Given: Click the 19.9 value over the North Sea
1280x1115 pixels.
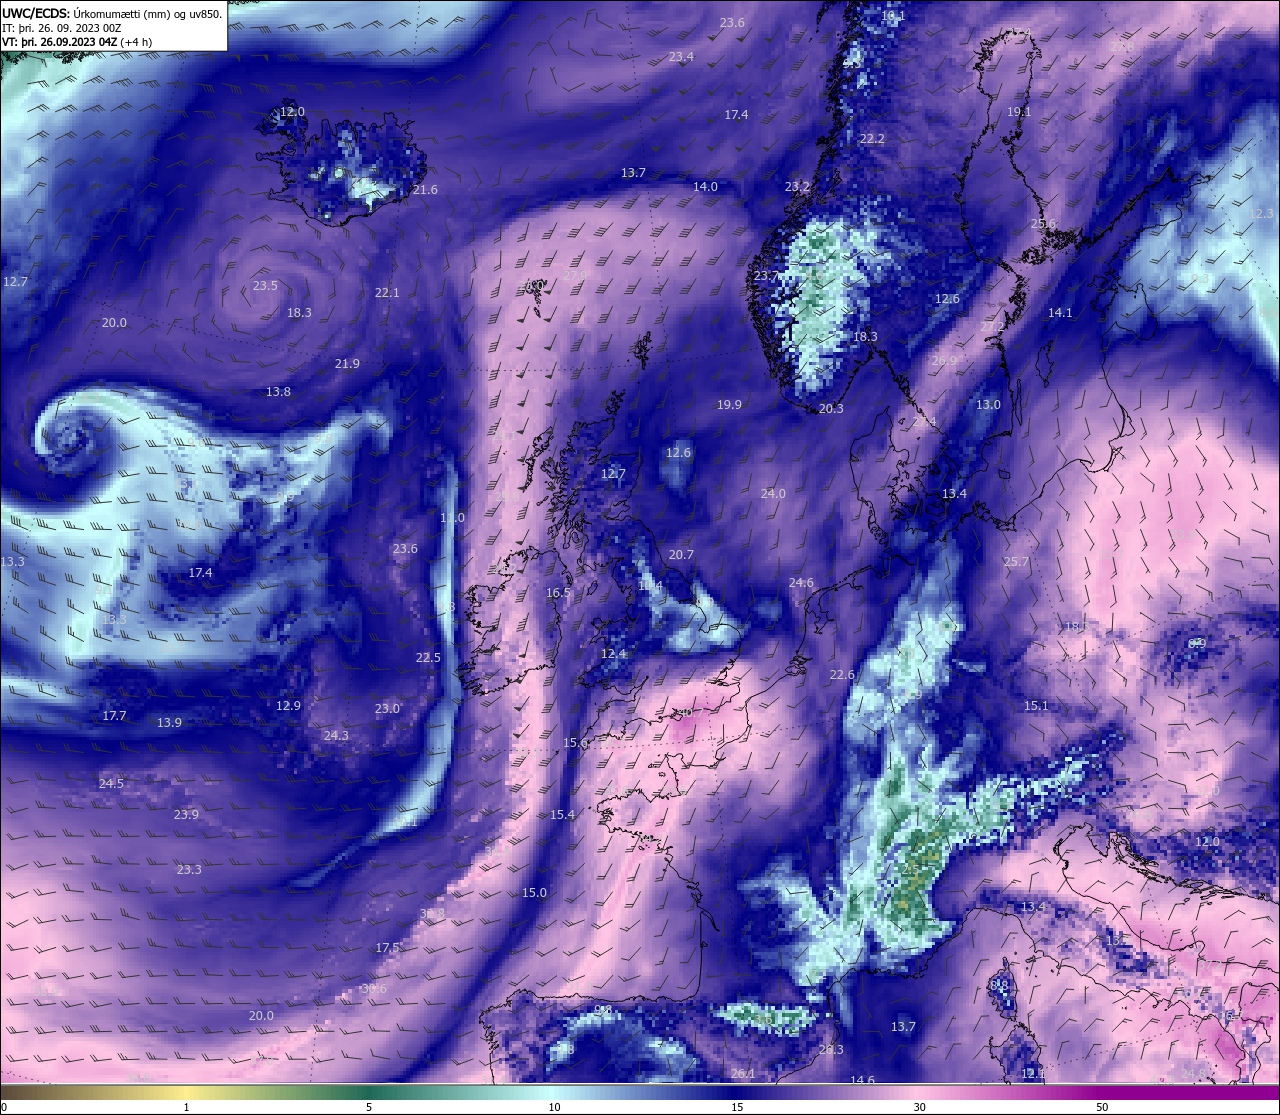Looking at the screenshot, I should (729, 405).
